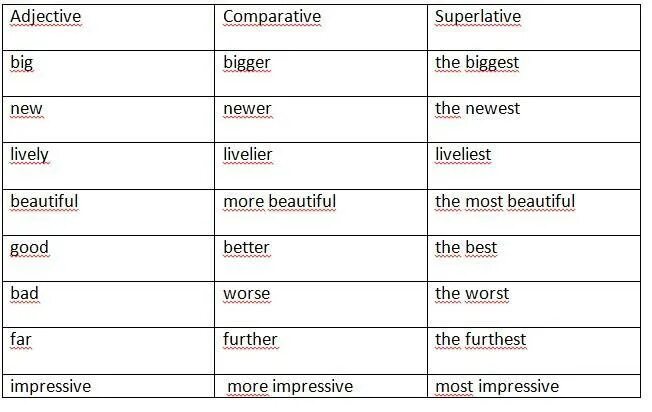Screen dimensions: 652x412
Task: Click 'the most beautiful' text
Action: point(505,201)
